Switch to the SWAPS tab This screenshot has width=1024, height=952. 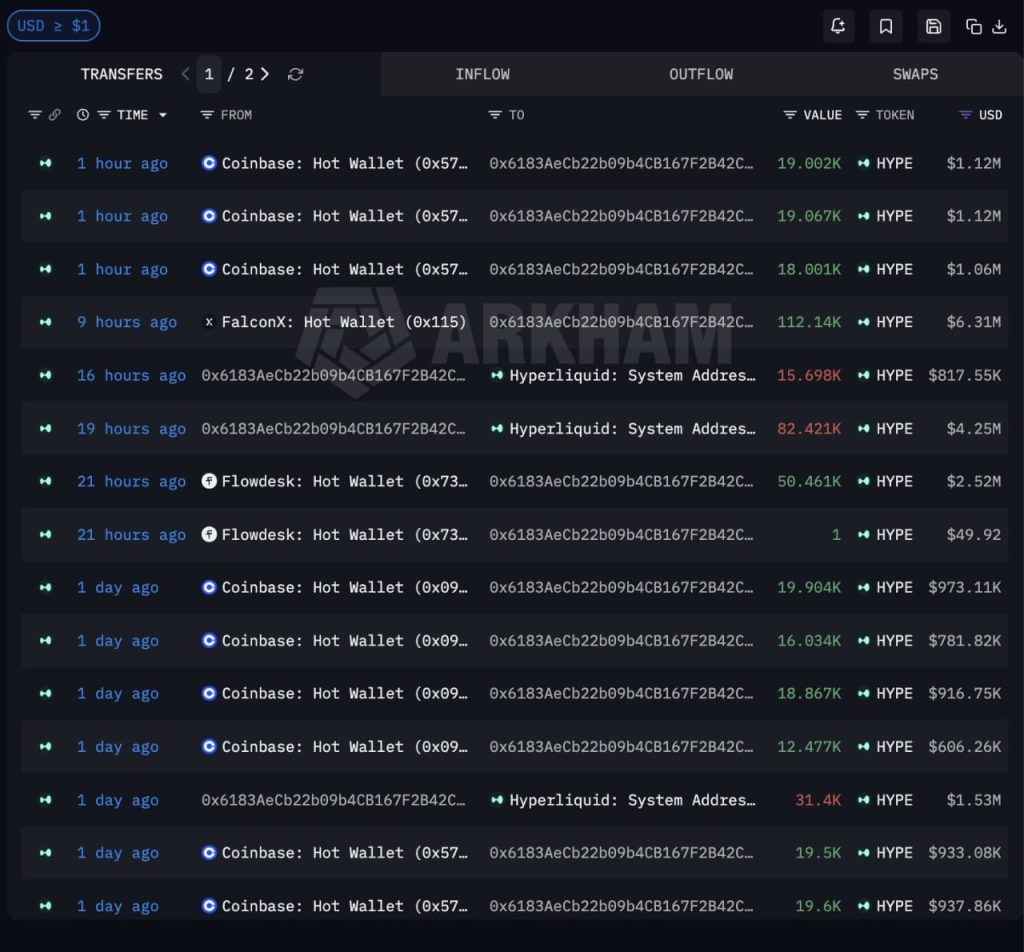(915, 74)
